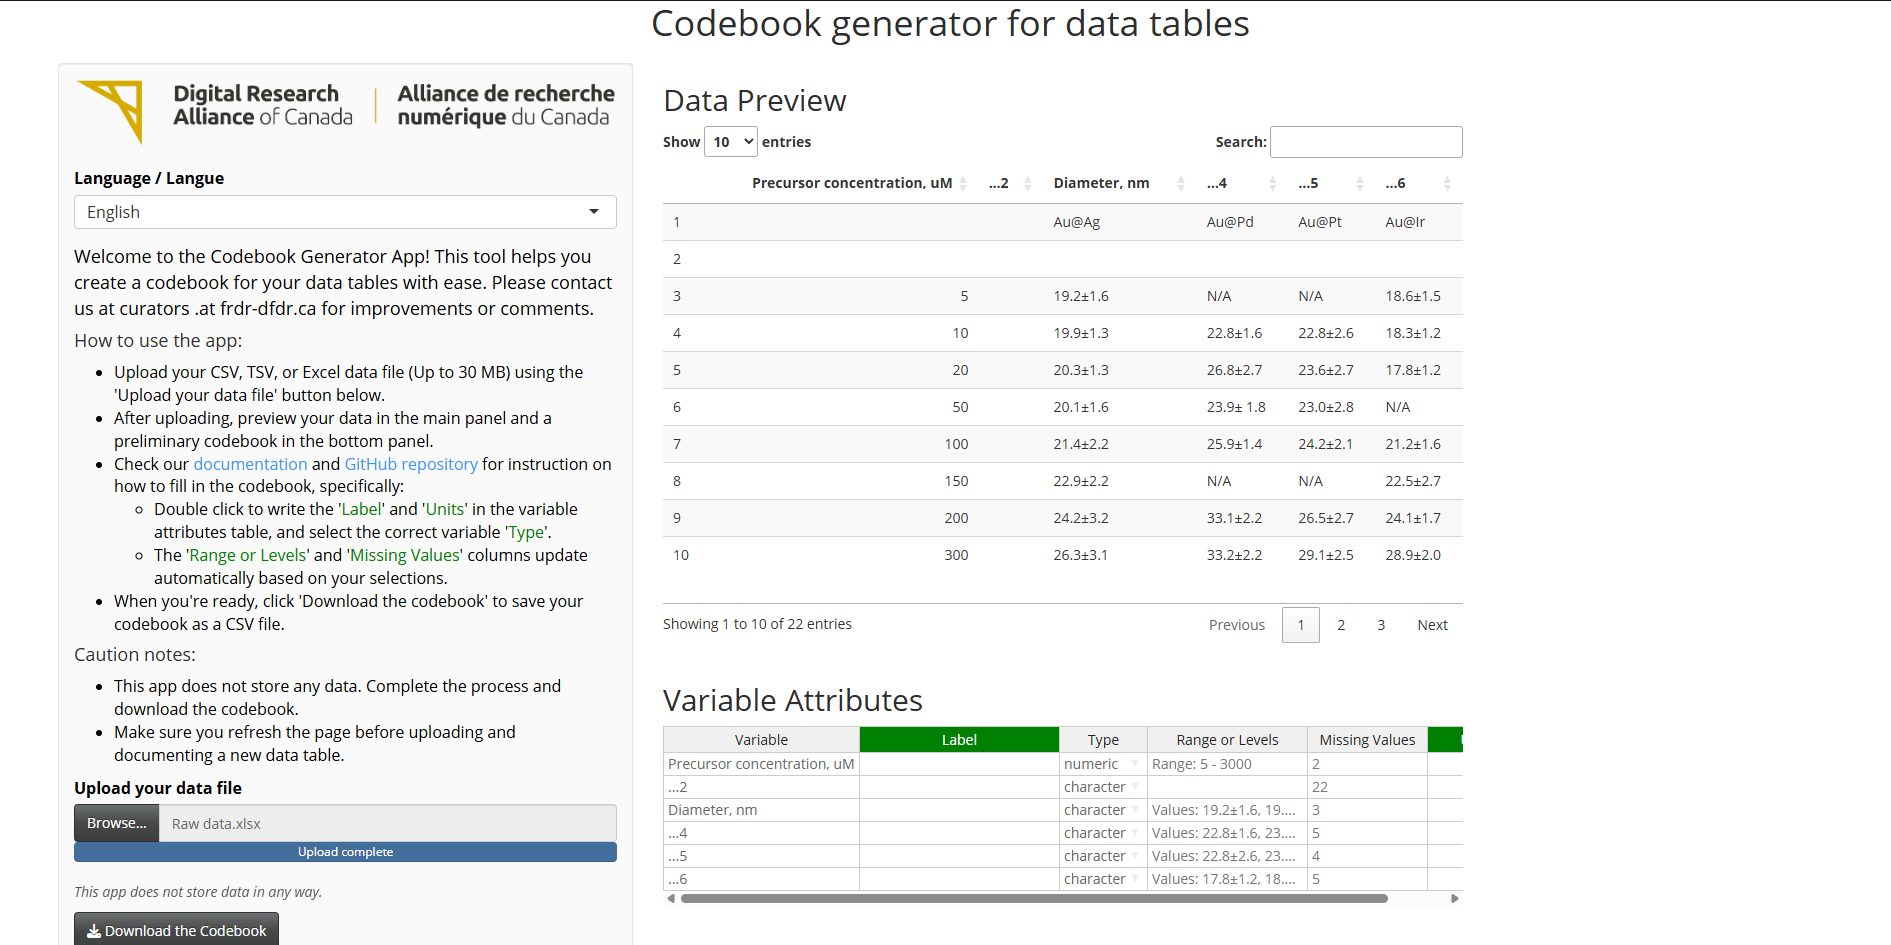The width and height of the screenshot is (1891, 945).
Task: Click the Previous pagination button
Action: pyautogui.click(x=1237, y=625)
